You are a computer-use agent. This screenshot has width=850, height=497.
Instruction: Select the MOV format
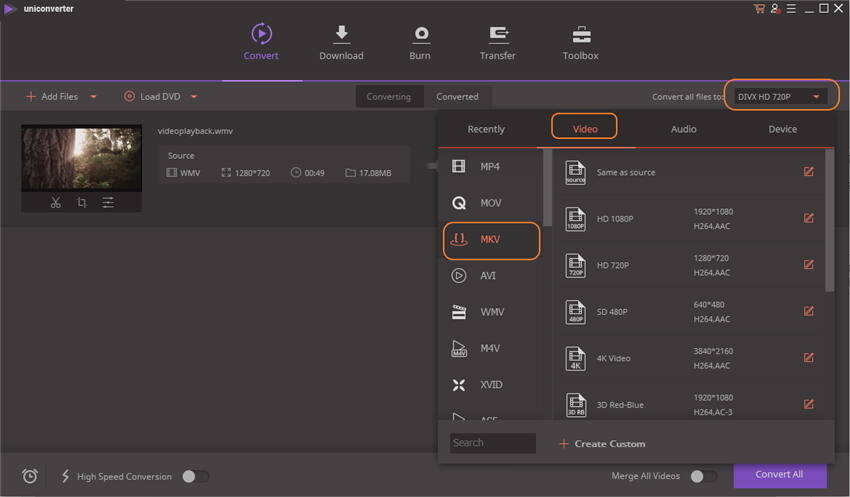[491, 203]
